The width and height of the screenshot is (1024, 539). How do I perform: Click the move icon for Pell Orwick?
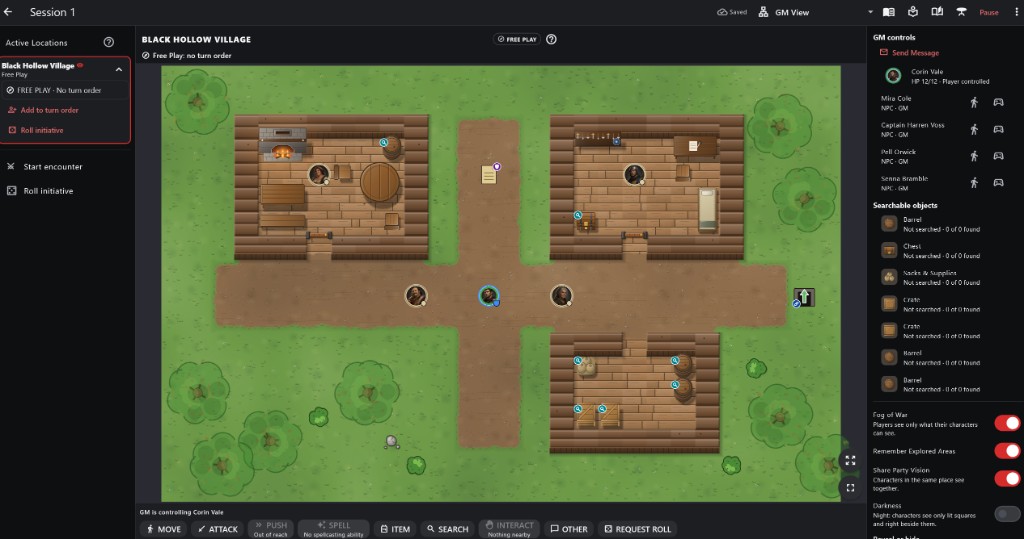(974, 155)
